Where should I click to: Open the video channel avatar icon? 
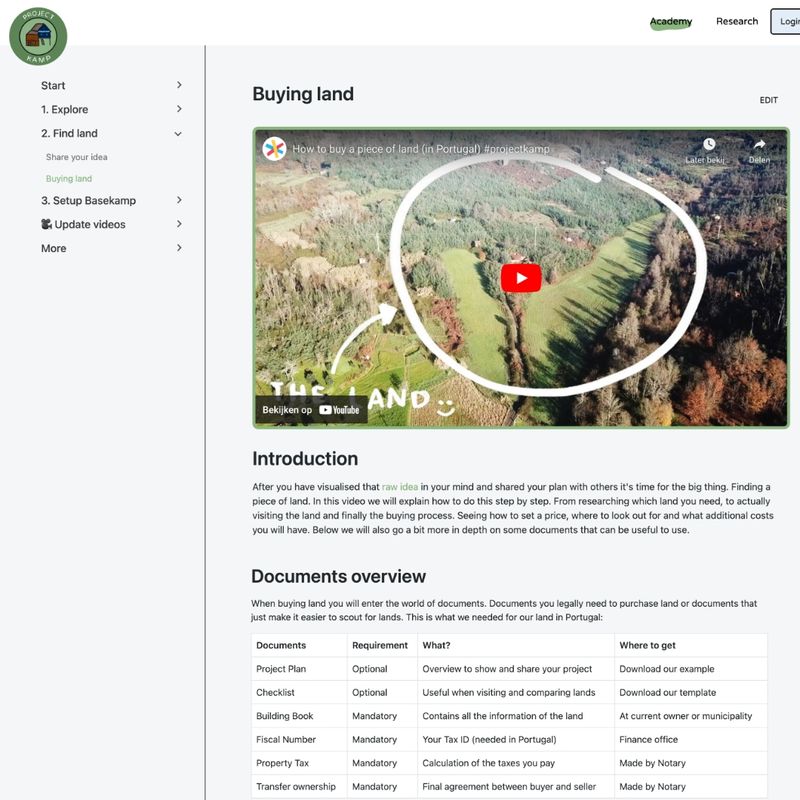[274, 149]
